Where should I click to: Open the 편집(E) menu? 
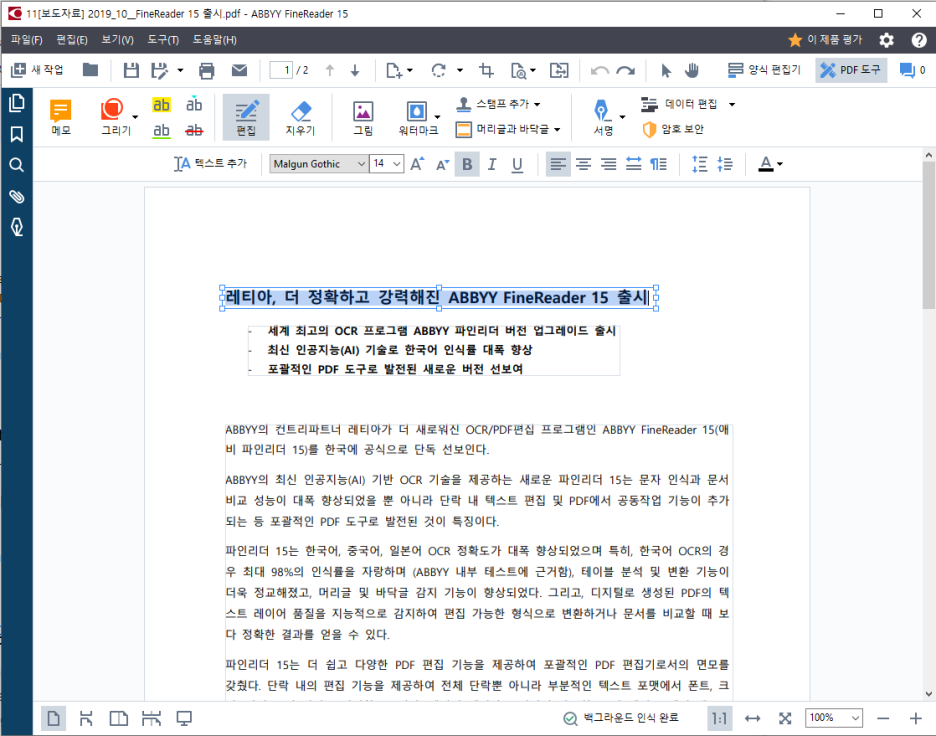coord(72,39)
